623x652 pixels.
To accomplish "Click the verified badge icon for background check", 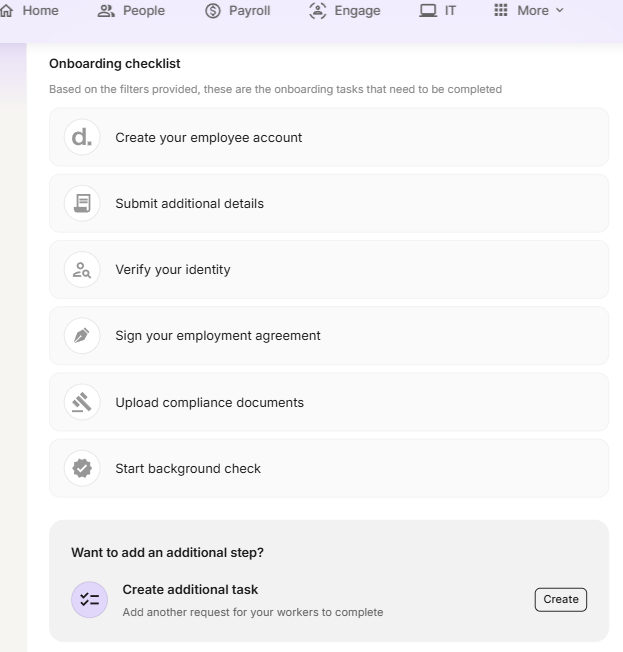I will tap(82, 468).
